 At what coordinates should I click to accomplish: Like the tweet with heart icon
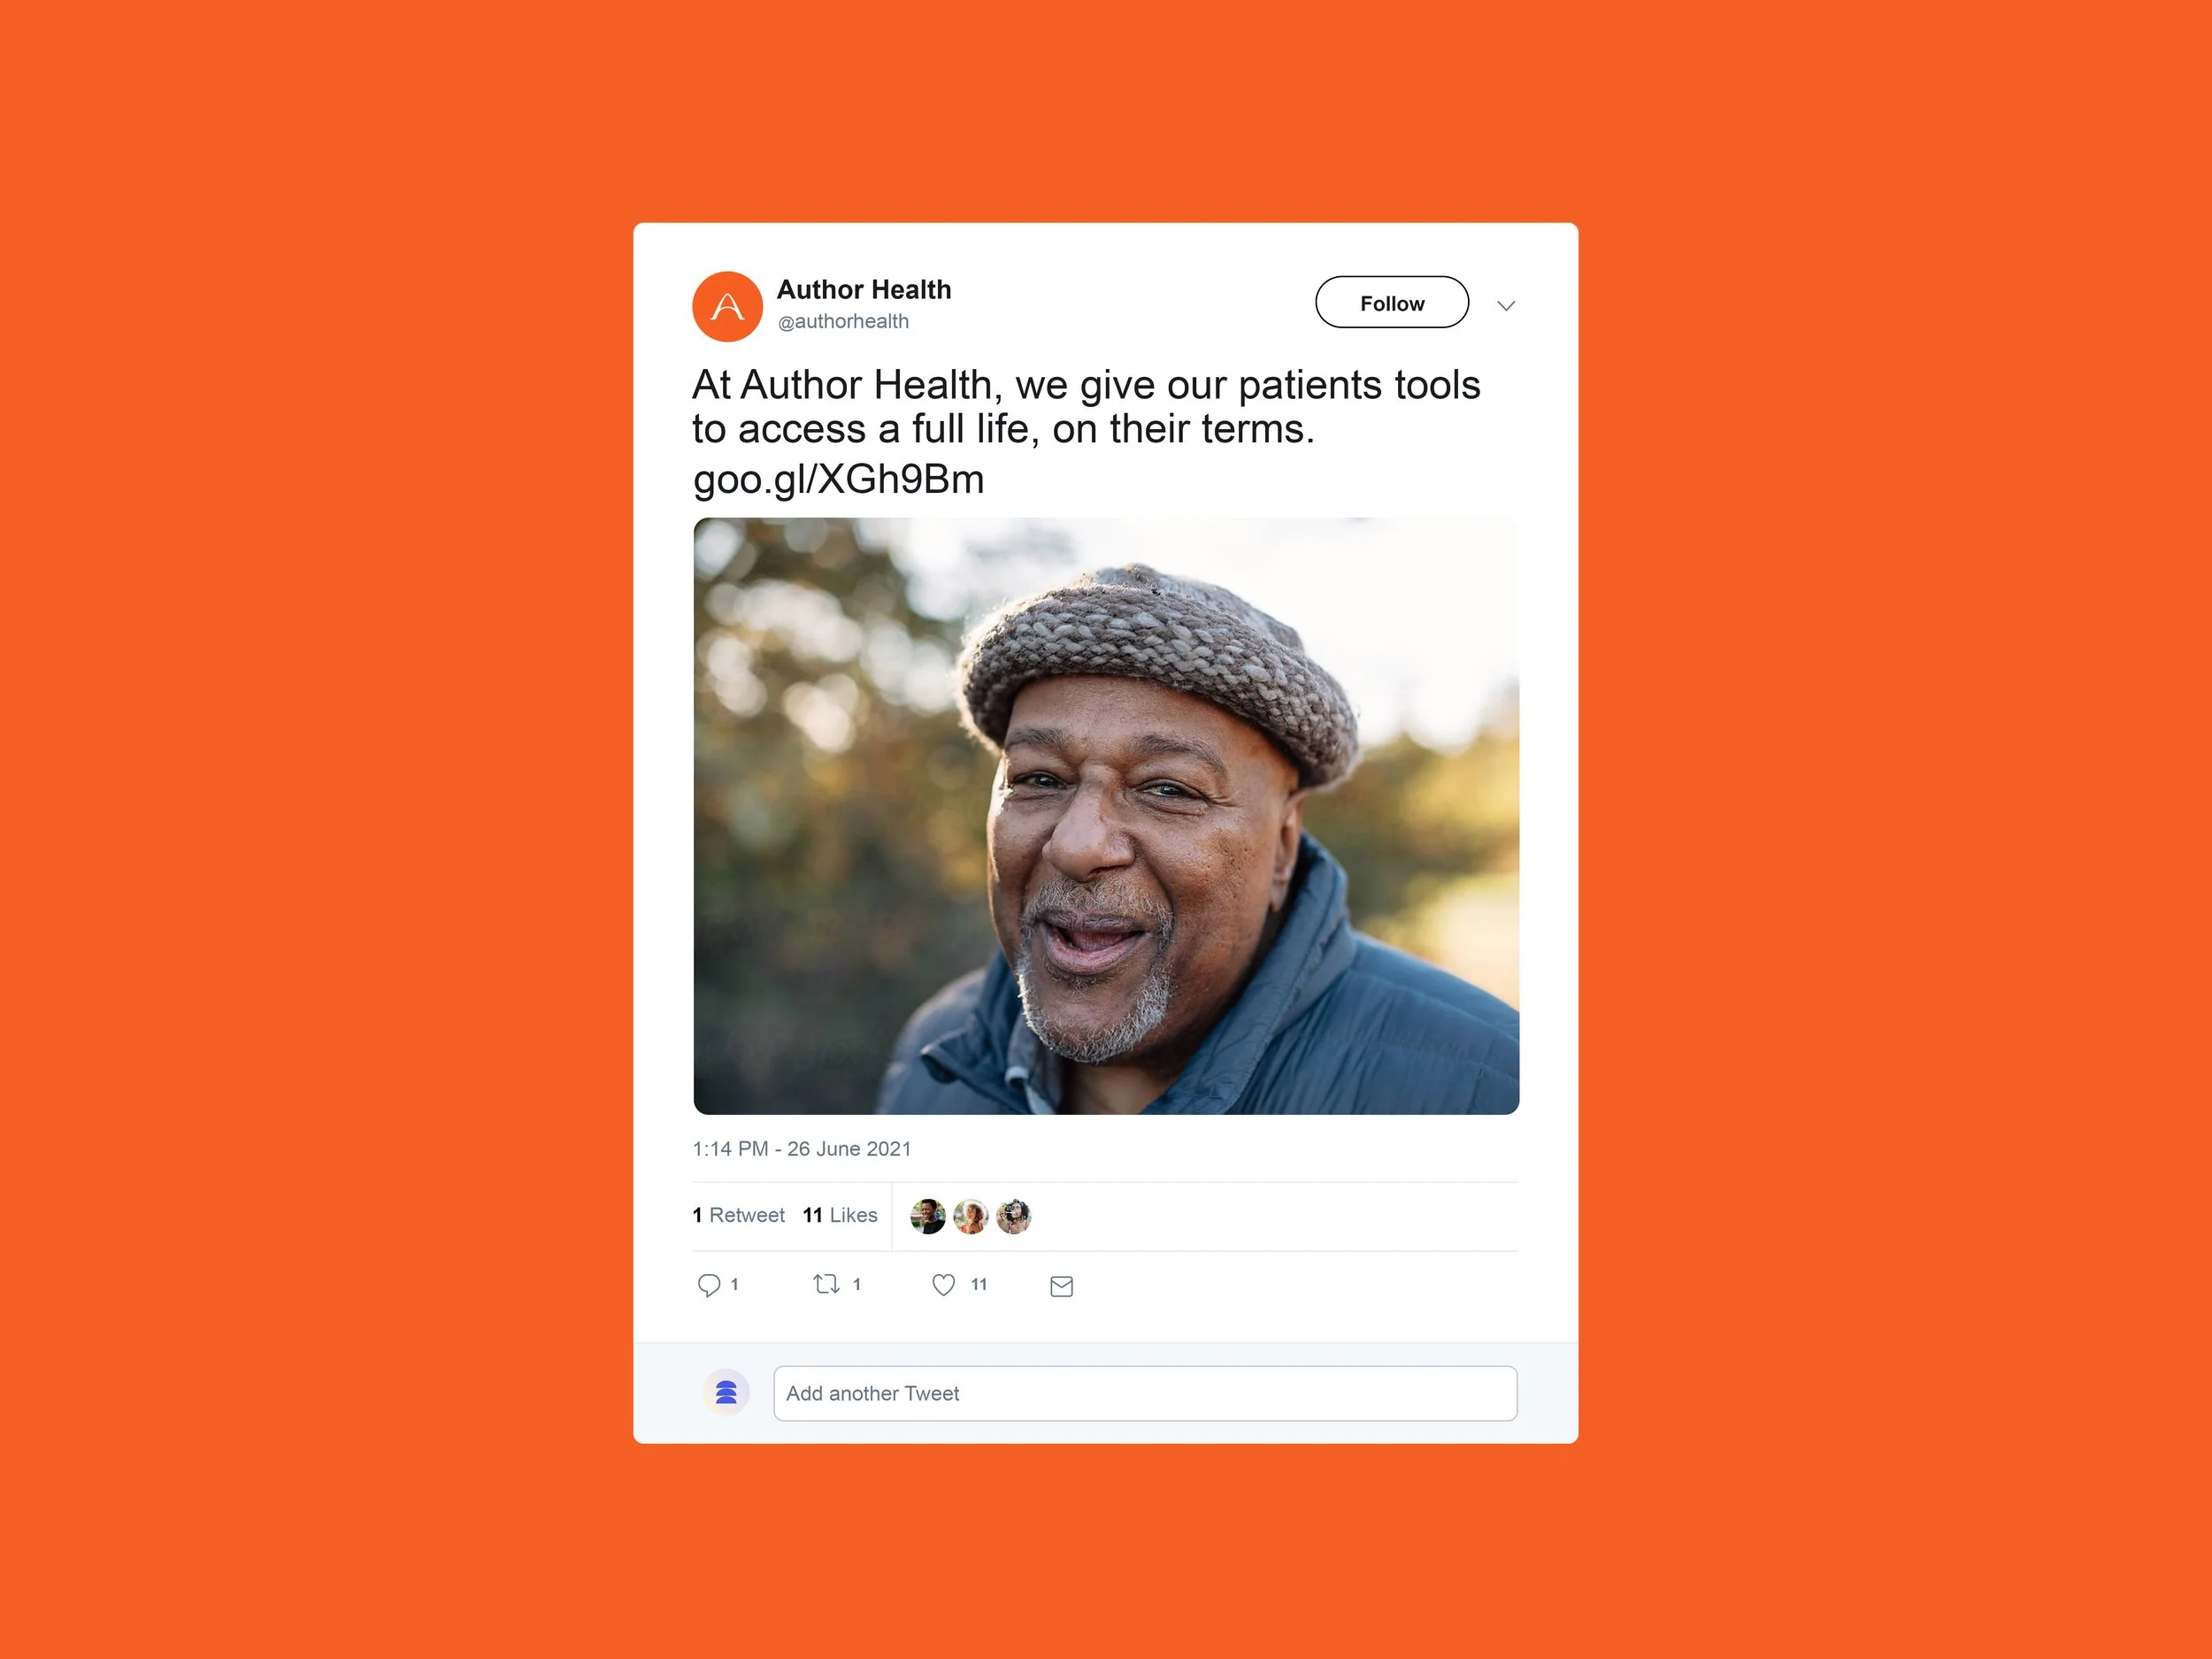click(x=944, y=1285)
